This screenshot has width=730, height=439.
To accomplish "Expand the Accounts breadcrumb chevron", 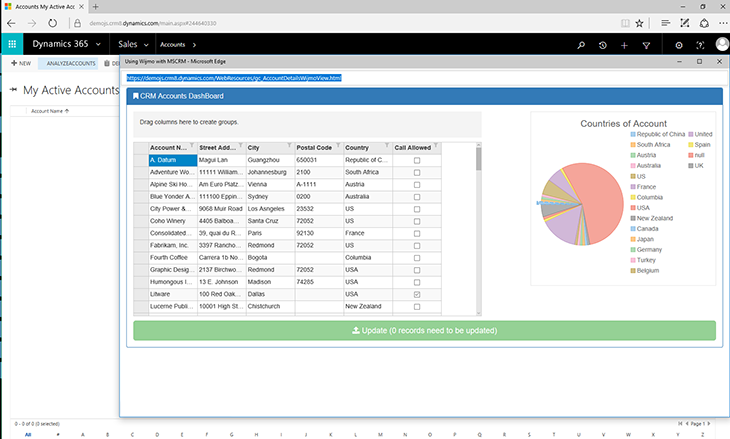I will [x=194, y=45].
